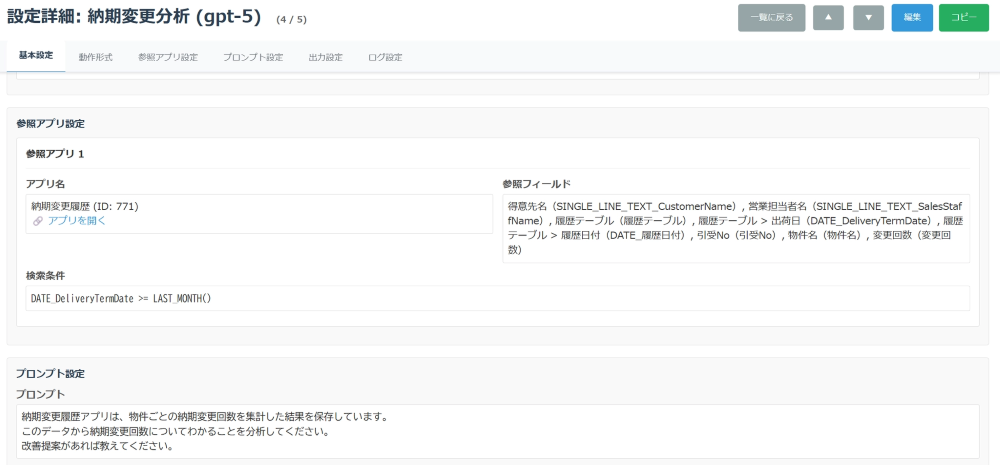Go to next setting with down arrow
This screenshot has height=465, width=1000.
pyautogui.click(x=869, y=18)
